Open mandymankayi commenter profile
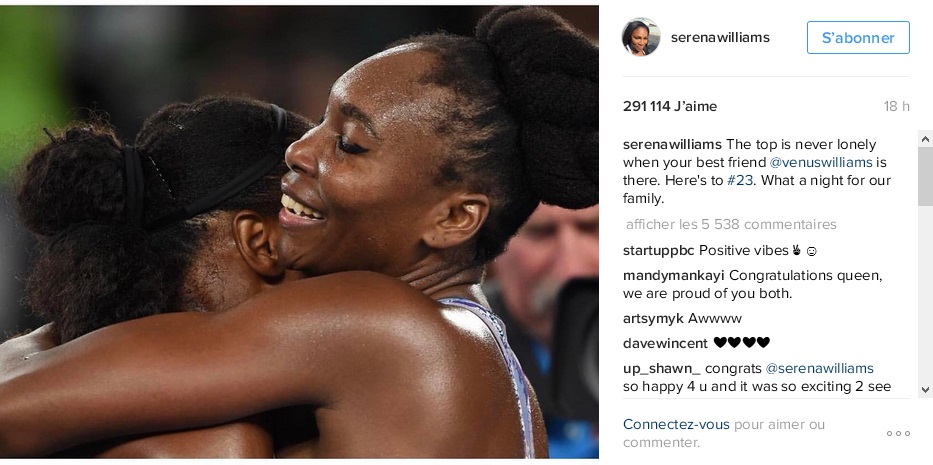 [674, 276]
